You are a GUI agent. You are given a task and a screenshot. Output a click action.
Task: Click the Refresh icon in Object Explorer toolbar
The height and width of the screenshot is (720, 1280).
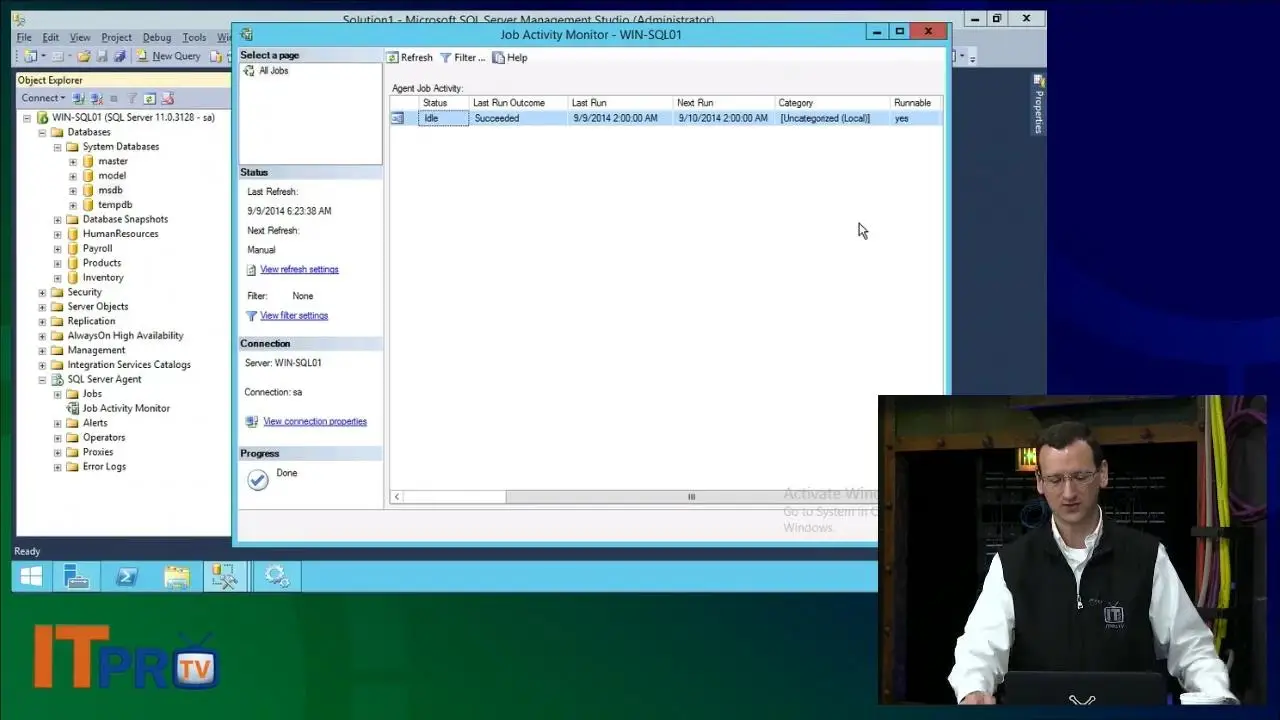tap(150, 98)
